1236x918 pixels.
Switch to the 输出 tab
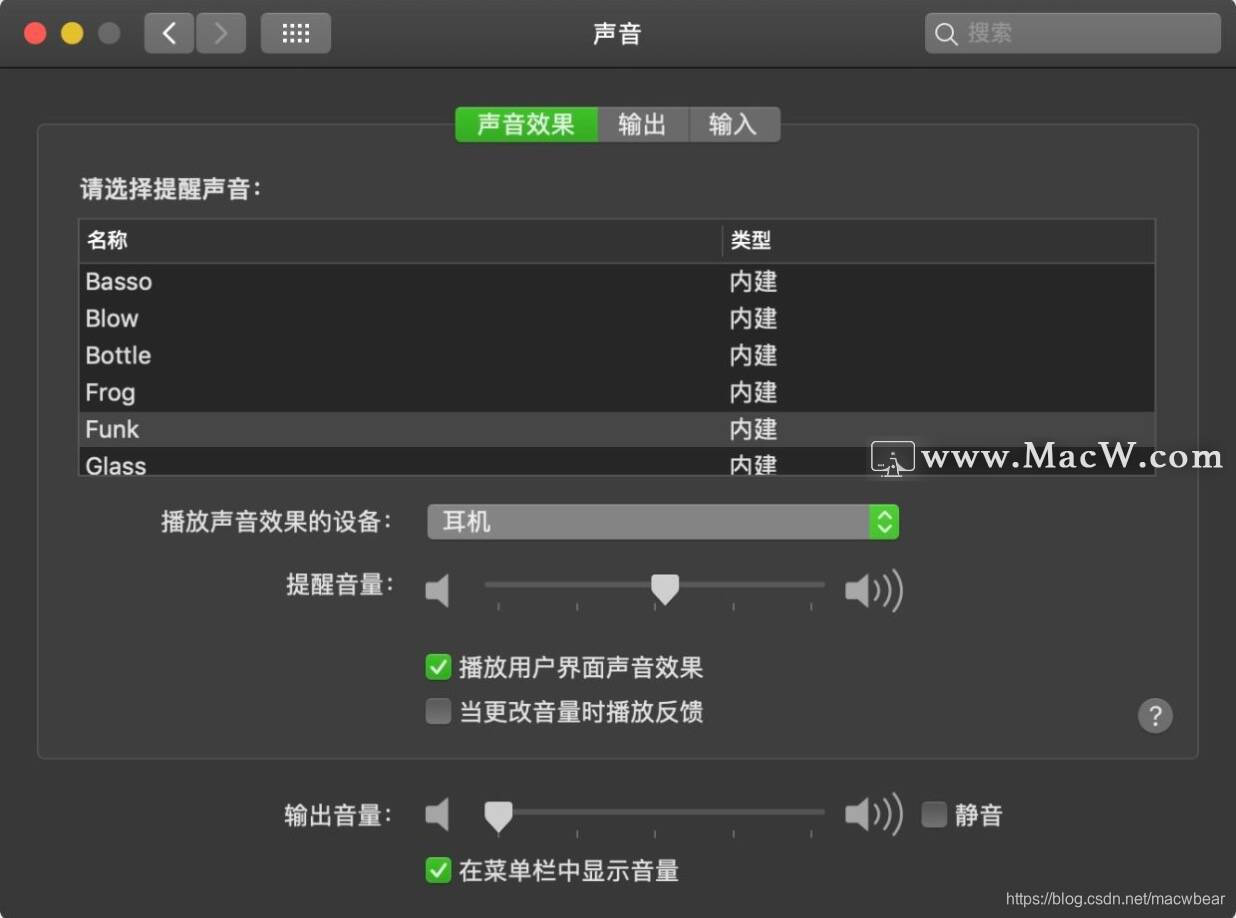click(x=643, y=124)
